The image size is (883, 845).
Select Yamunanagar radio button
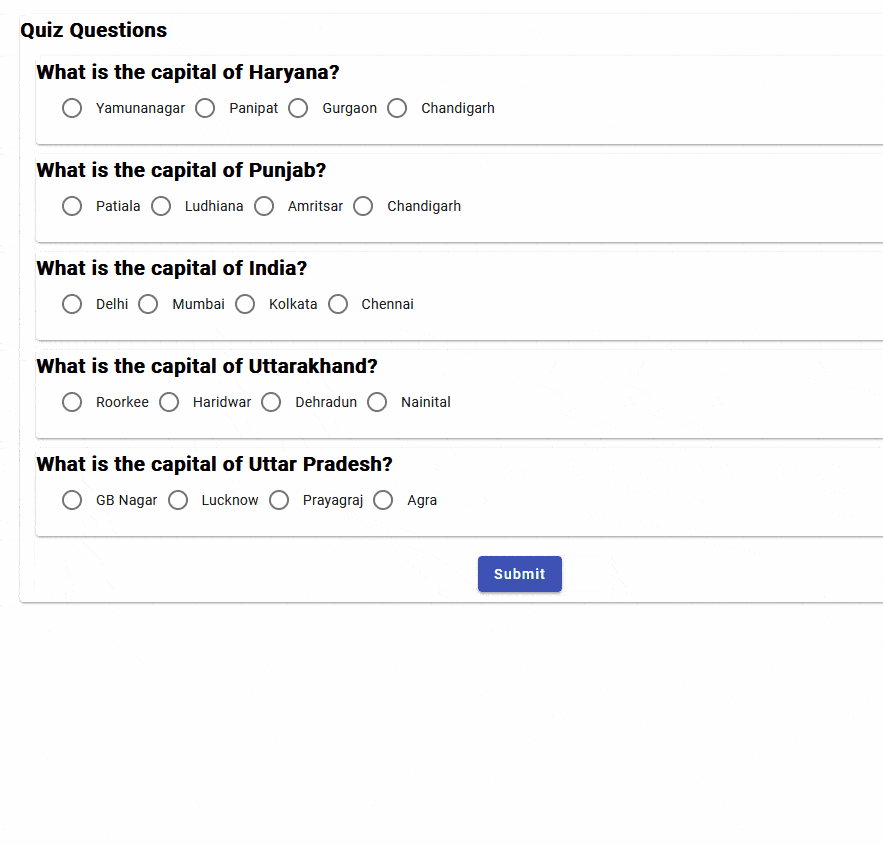pos(72,108)
